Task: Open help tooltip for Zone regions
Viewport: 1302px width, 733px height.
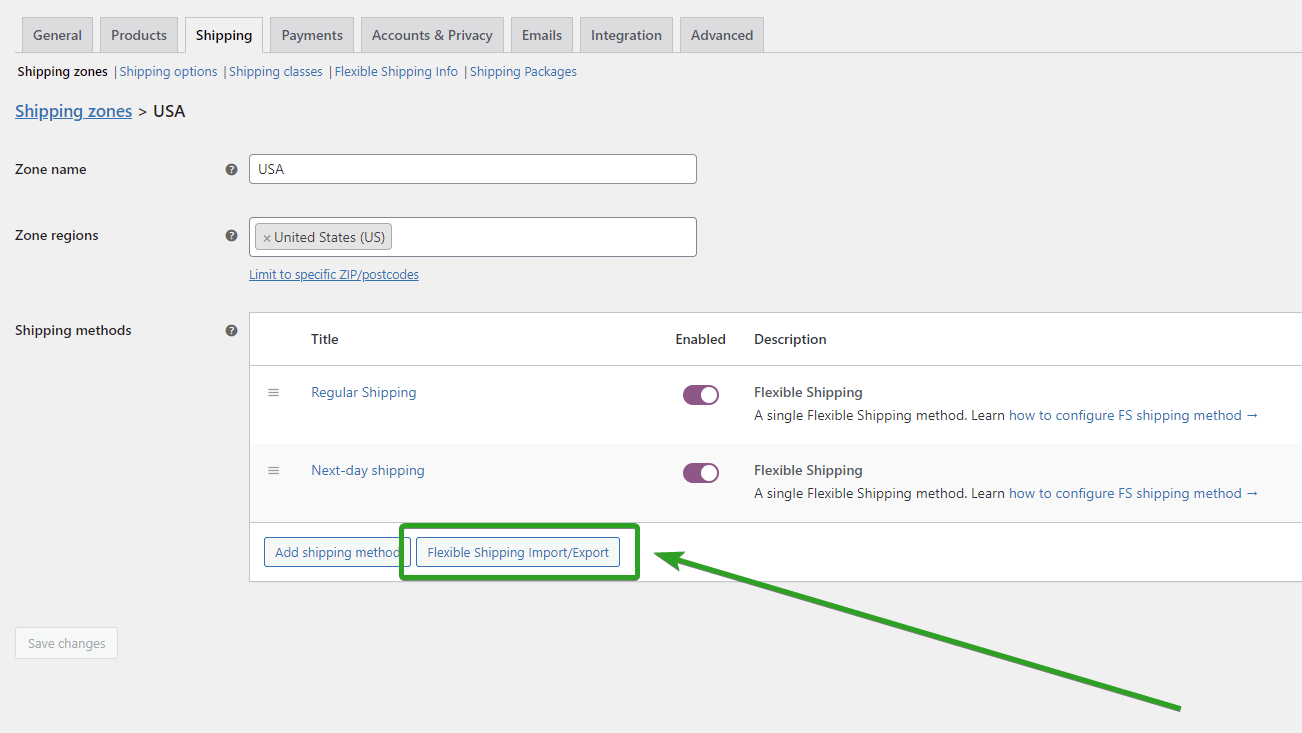Action: 232,236
